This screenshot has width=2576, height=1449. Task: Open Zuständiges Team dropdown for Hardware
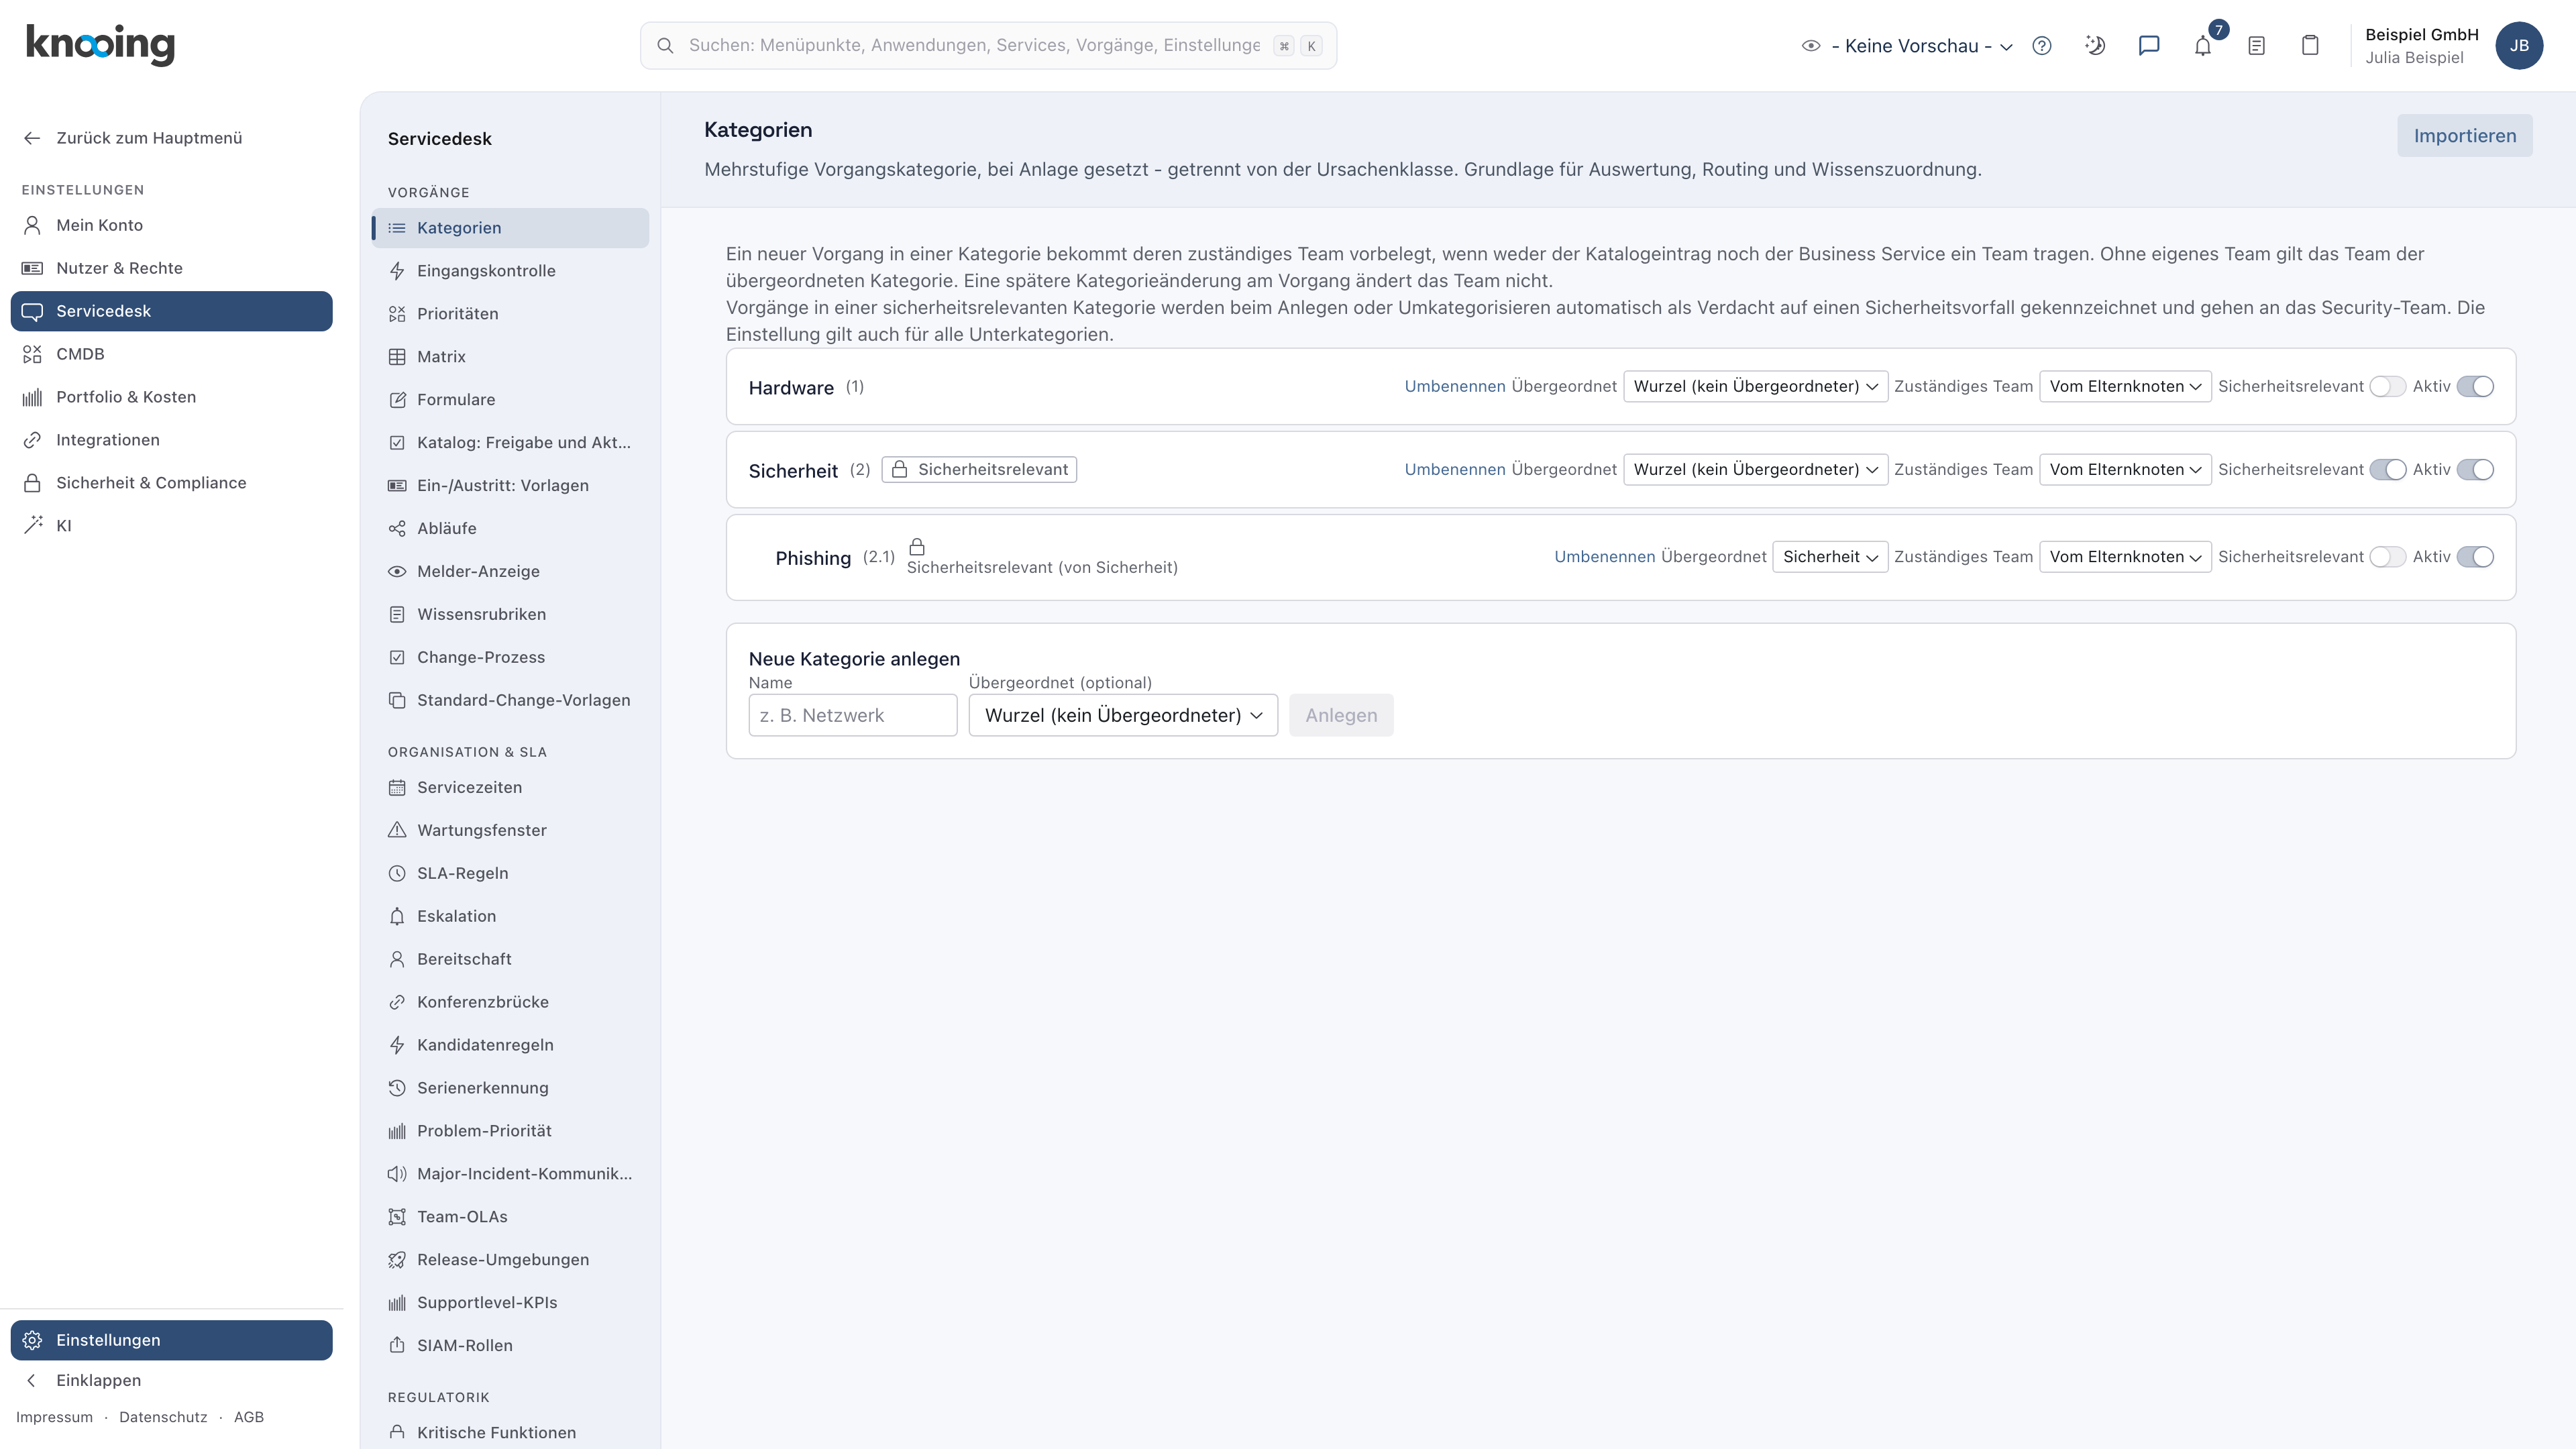2125,387
